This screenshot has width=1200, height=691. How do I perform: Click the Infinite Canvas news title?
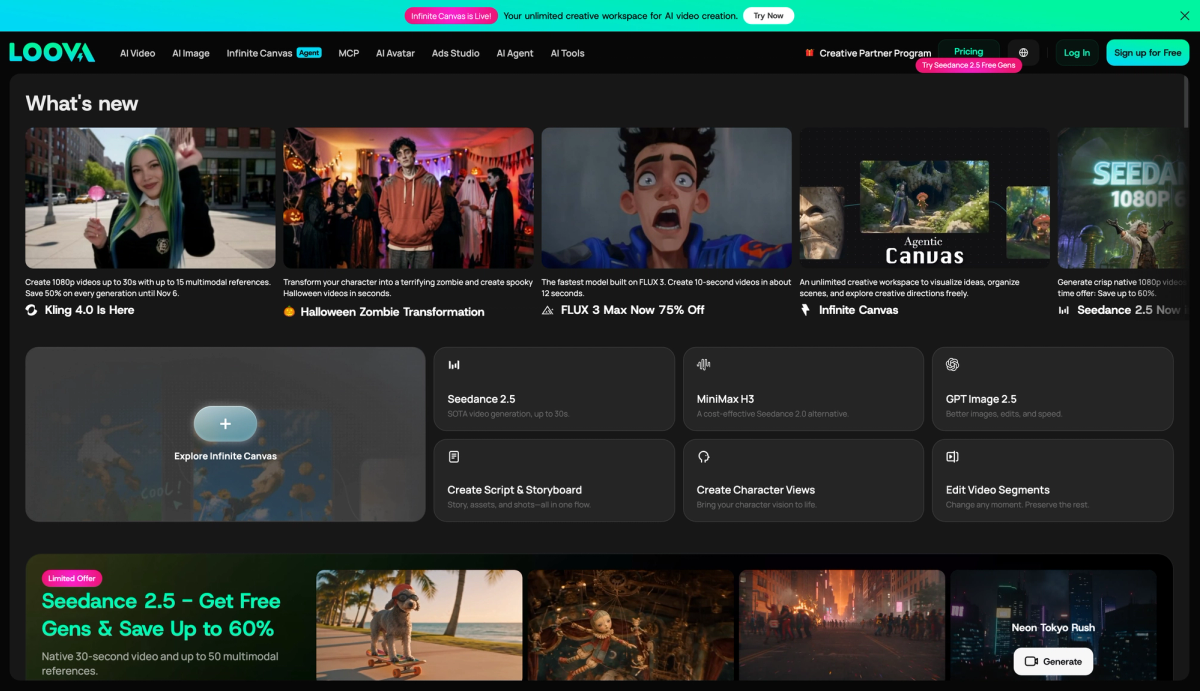tap(858, 310)
